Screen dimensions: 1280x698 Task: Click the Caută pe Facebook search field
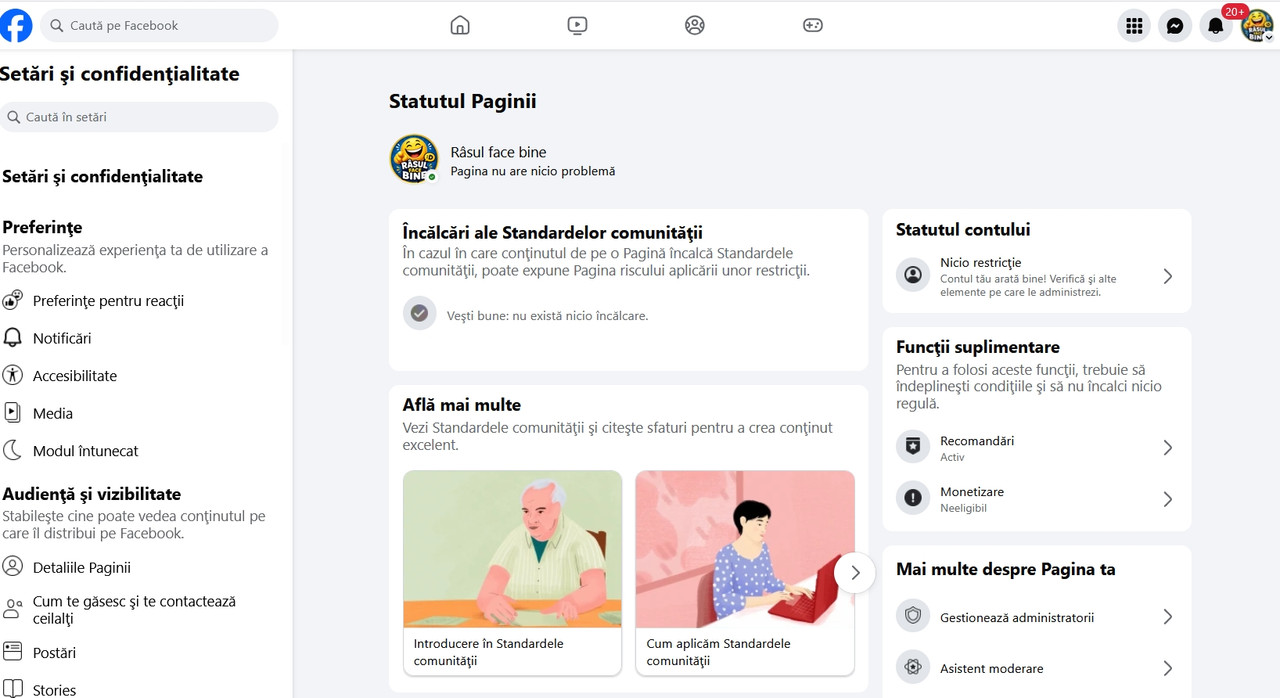point(159,26)
